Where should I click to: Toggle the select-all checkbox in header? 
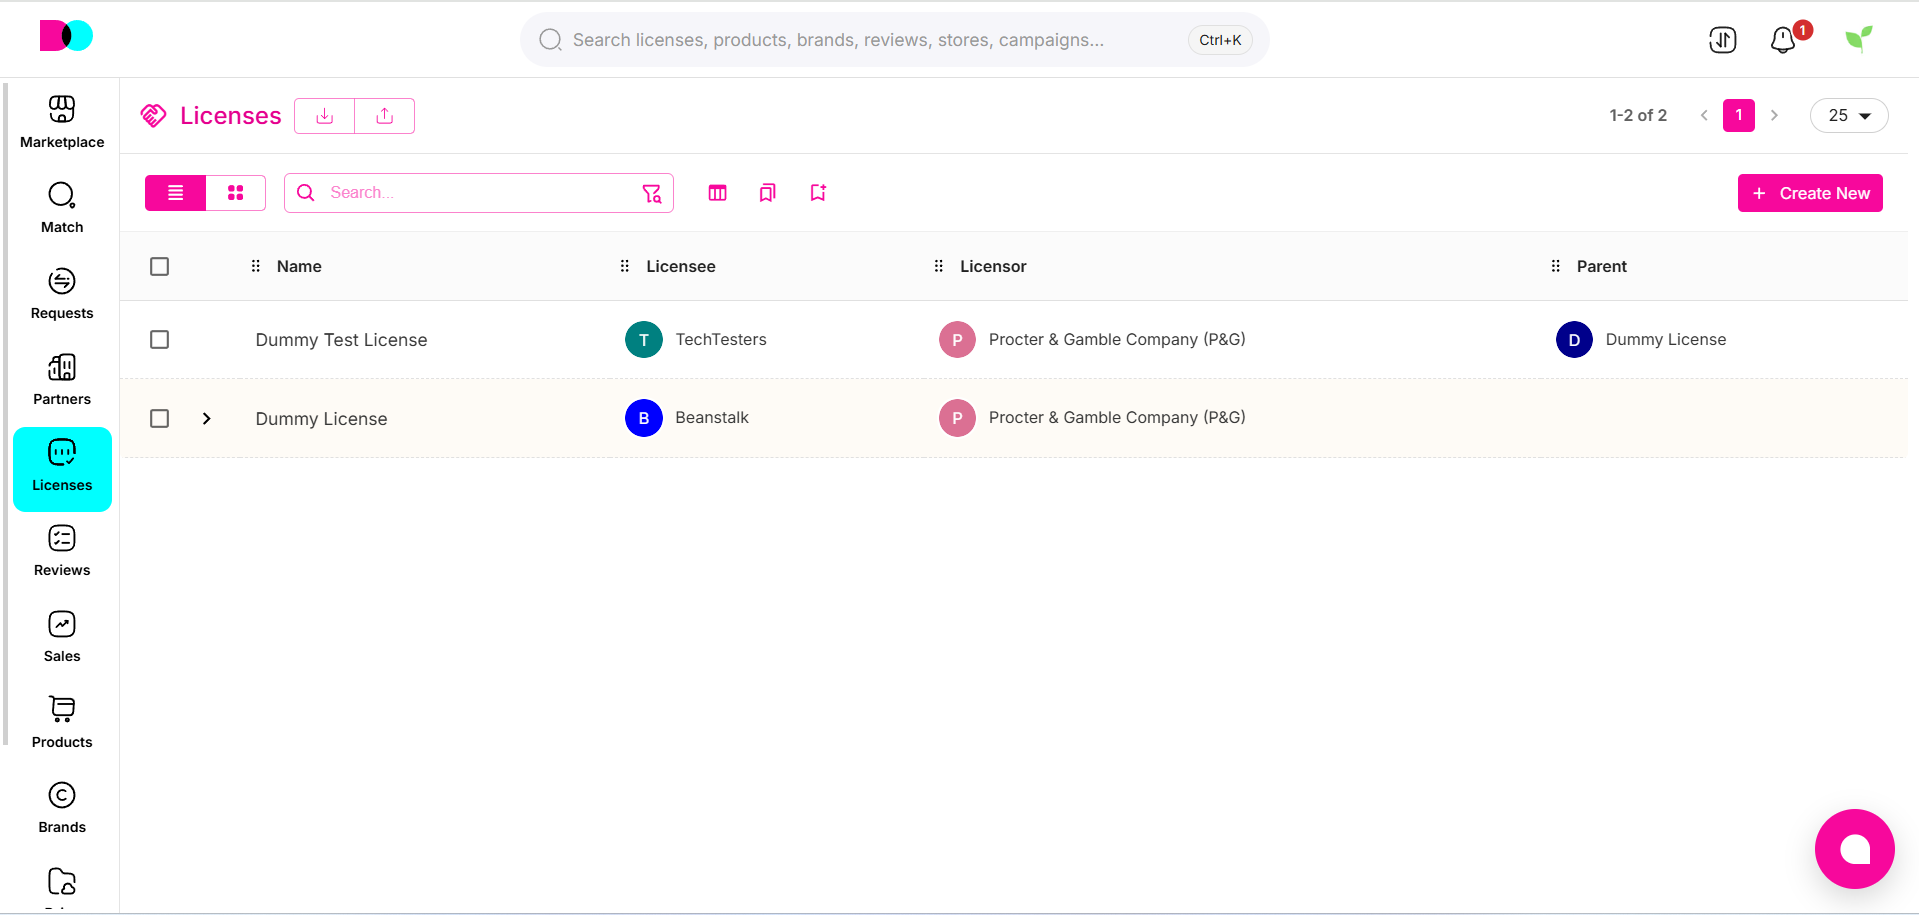click(x=159, y=266)
